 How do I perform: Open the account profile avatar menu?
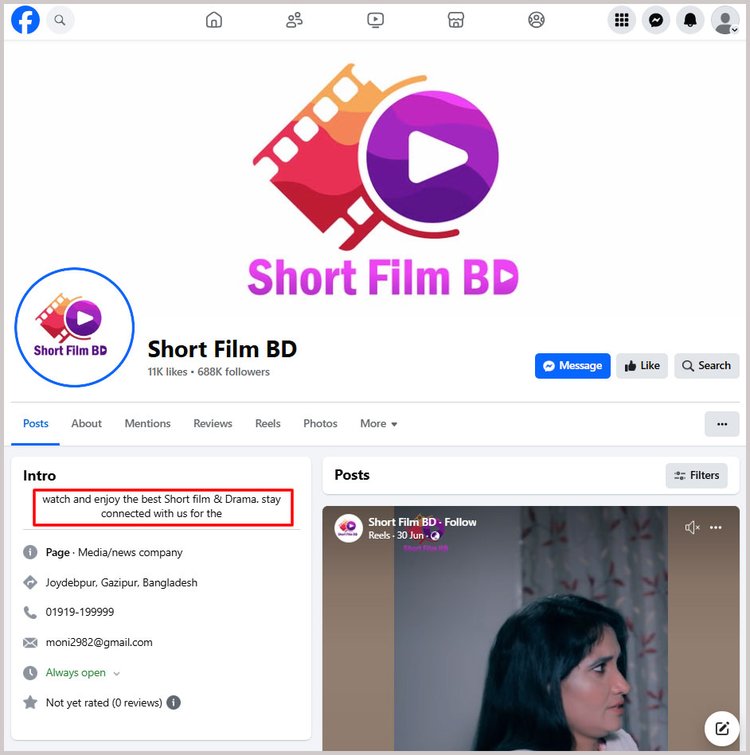click(725, 20)
